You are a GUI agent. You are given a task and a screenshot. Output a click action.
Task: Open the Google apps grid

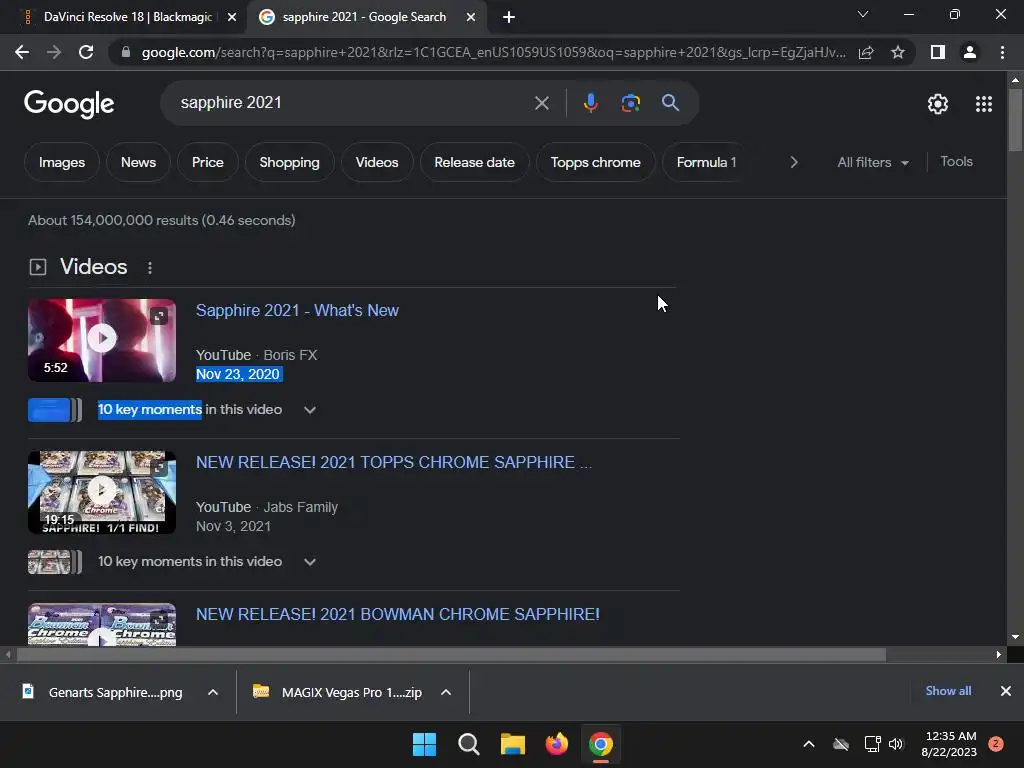(984, 104)
